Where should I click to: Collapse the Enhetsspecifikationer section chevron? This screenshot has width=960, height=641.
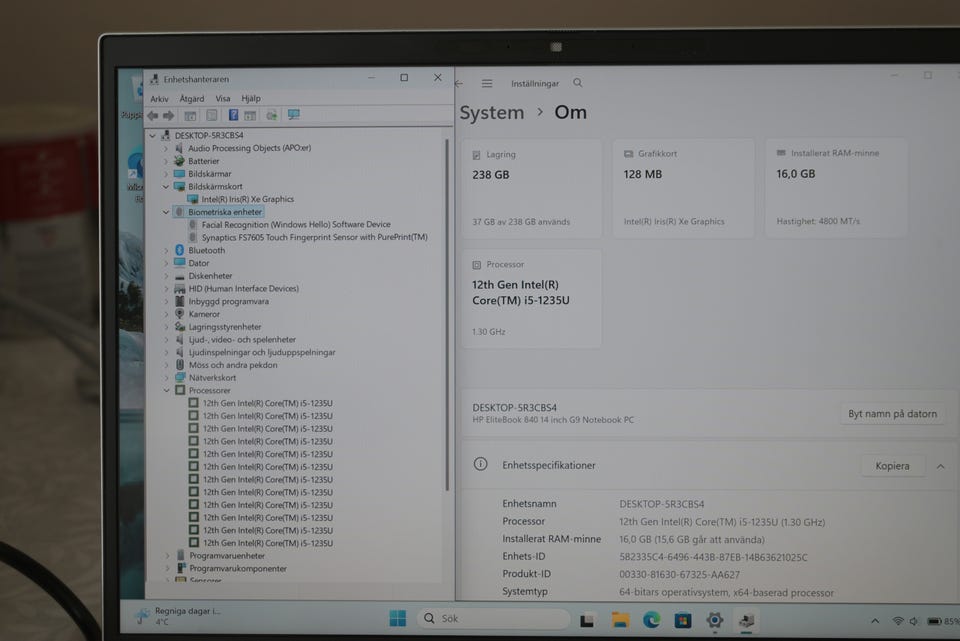[940, 466]
